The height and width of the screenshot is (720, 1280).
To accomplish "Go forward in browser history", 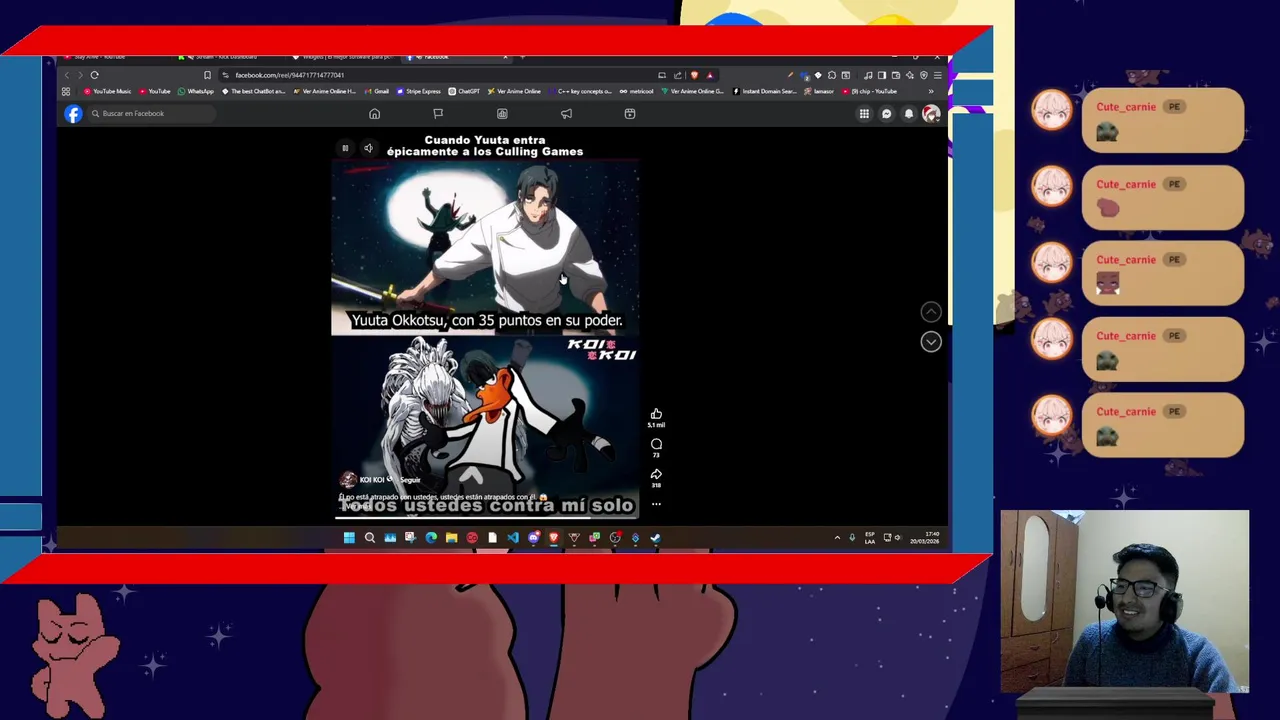I will 80,75.
